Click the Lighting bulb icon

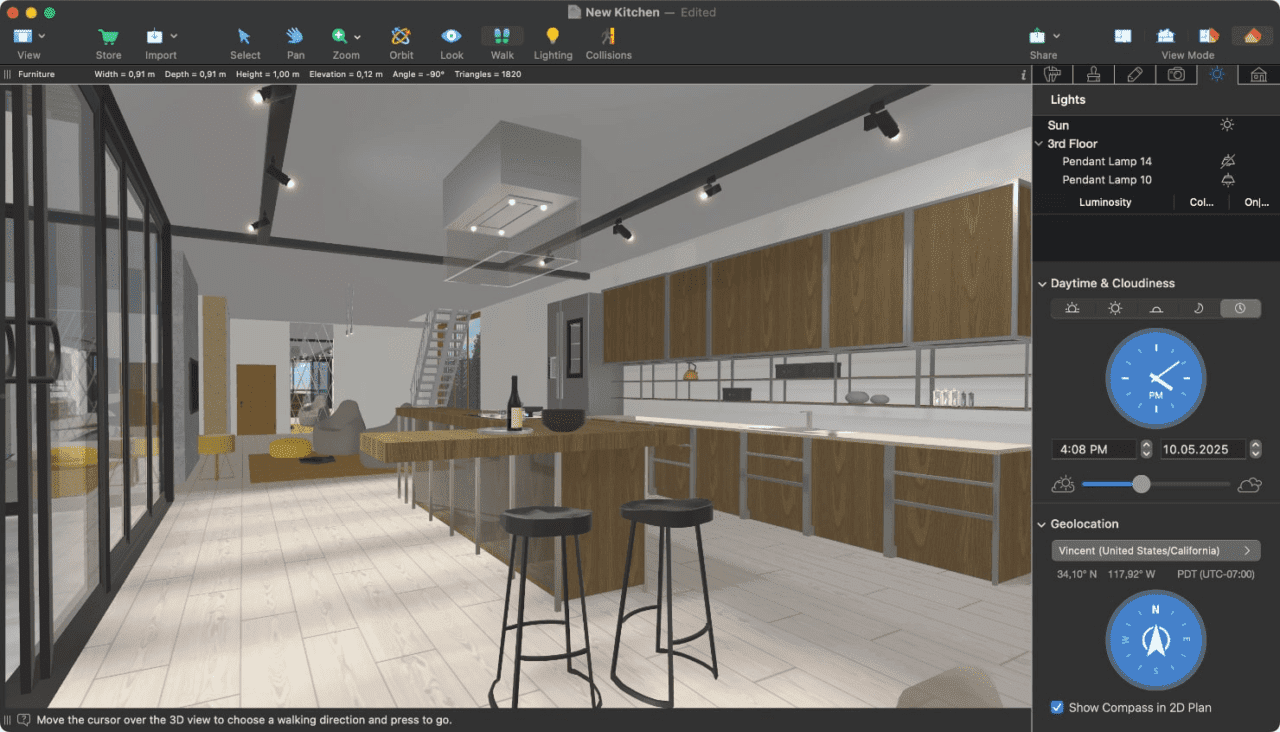tap(552, 37)
